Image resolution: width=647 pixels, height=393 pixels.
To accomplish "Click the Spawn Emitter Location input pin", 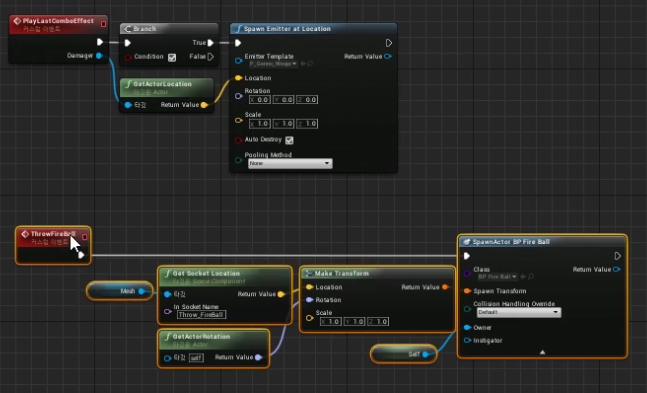I will click(x=238, y=78).
